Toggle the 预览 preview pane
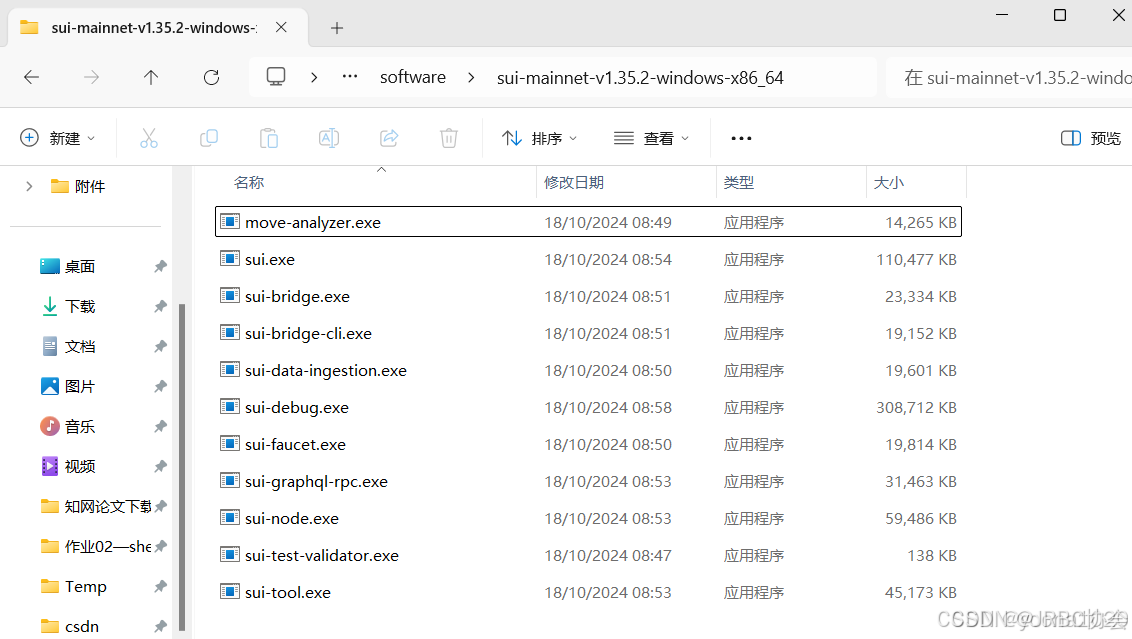Image resolution: width=1132 pixels, height=639 pixels. tap(1090, 138)
